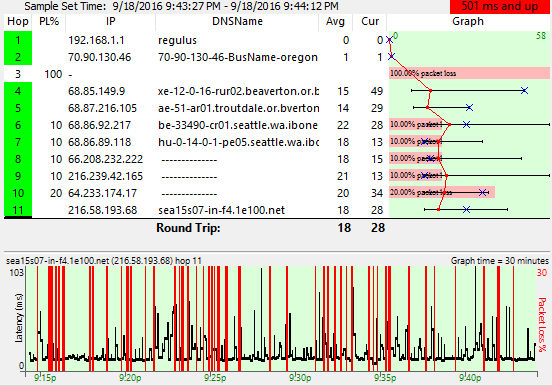Click IP address 70.90.130.46
This screenshot has width=552, height=386.
100,57
